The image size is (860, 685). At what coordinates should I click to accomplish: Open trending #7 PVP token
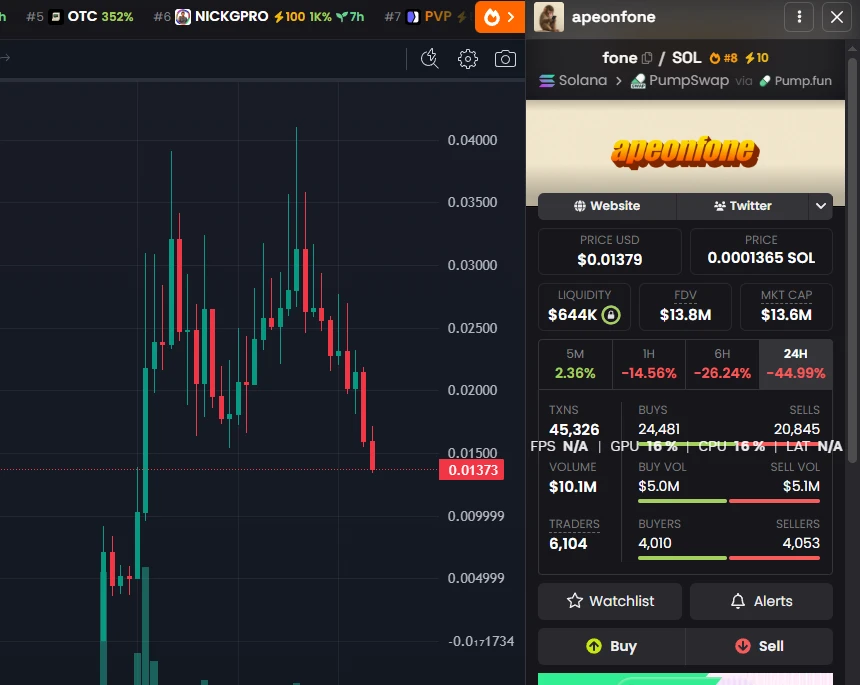coord(426,17)
